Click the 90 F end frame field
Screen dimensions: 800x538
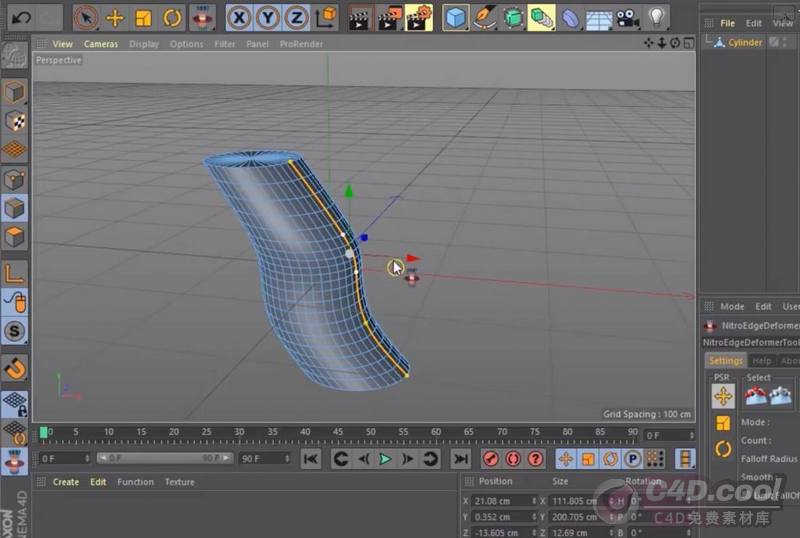265,459
